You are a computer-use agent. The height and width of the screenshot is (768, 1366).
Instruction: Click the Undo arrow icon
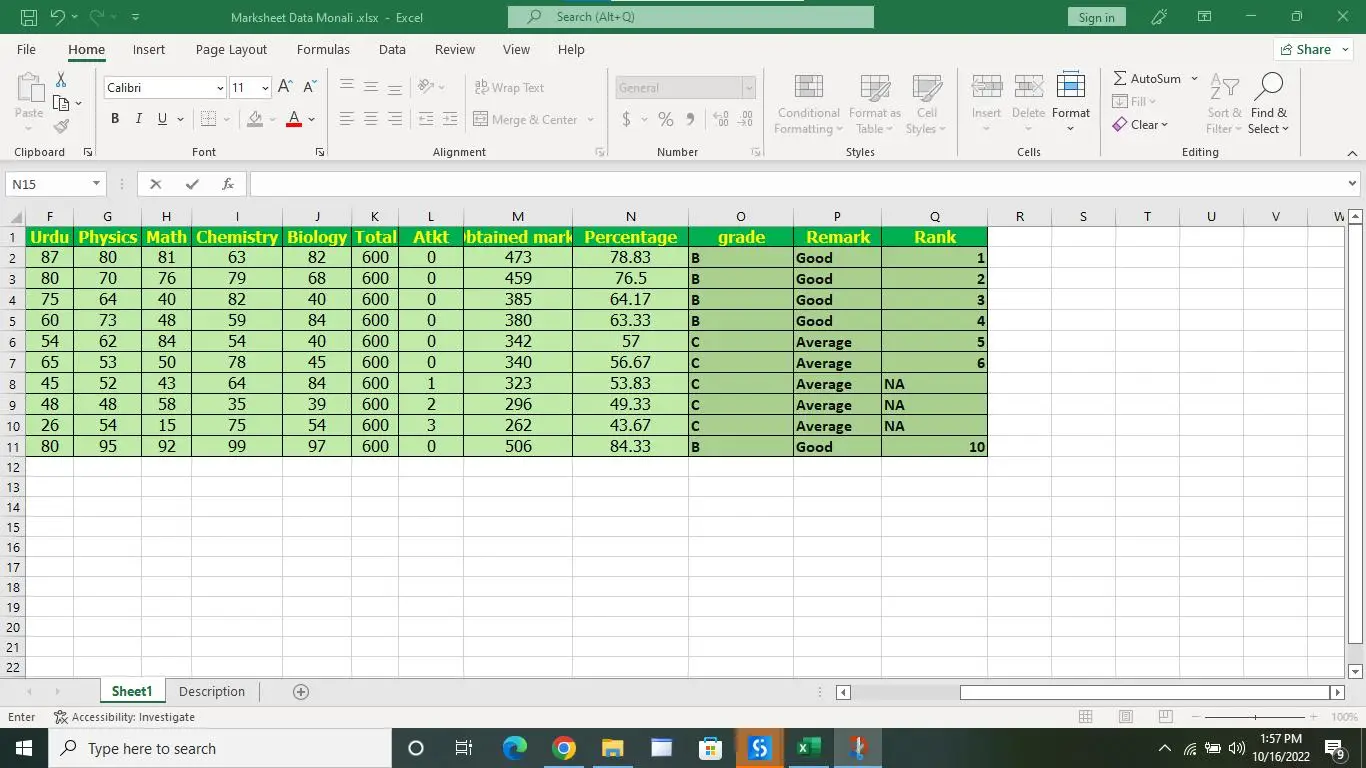[57, 17]
